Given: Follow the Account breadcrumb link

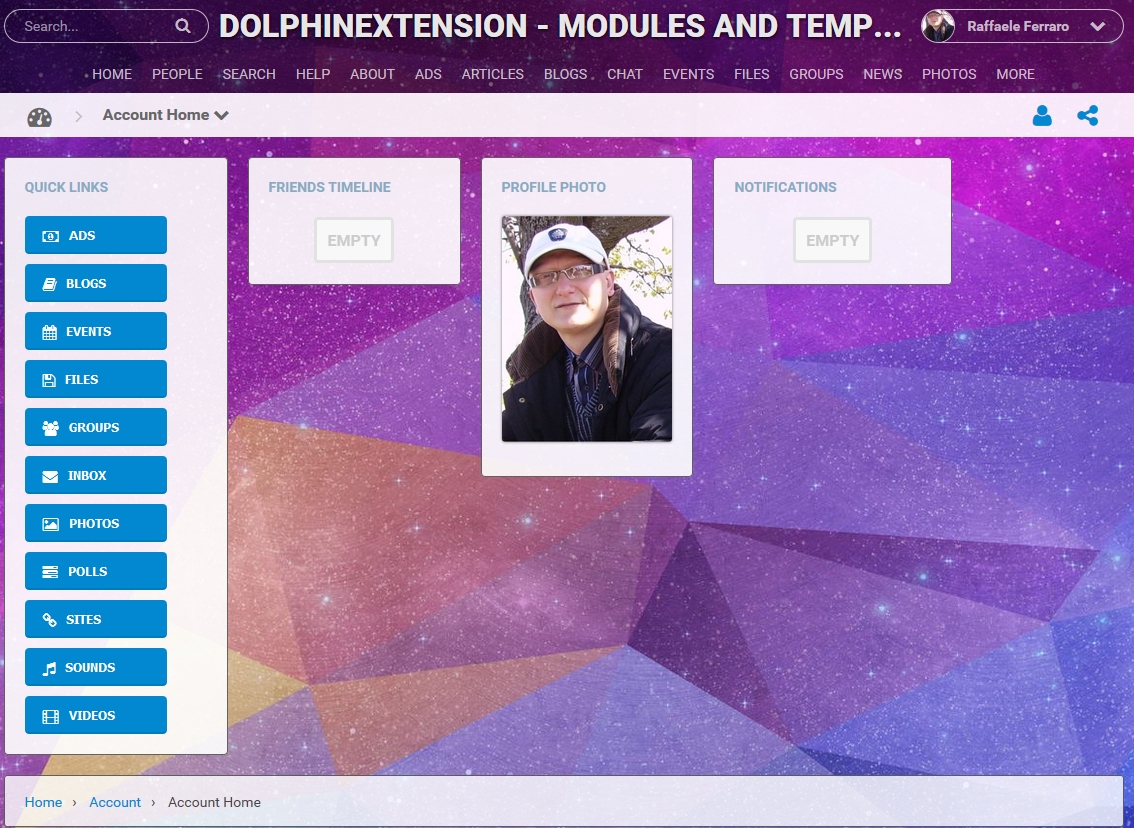Looking at the screenshot, I should (x=115, y=802).
